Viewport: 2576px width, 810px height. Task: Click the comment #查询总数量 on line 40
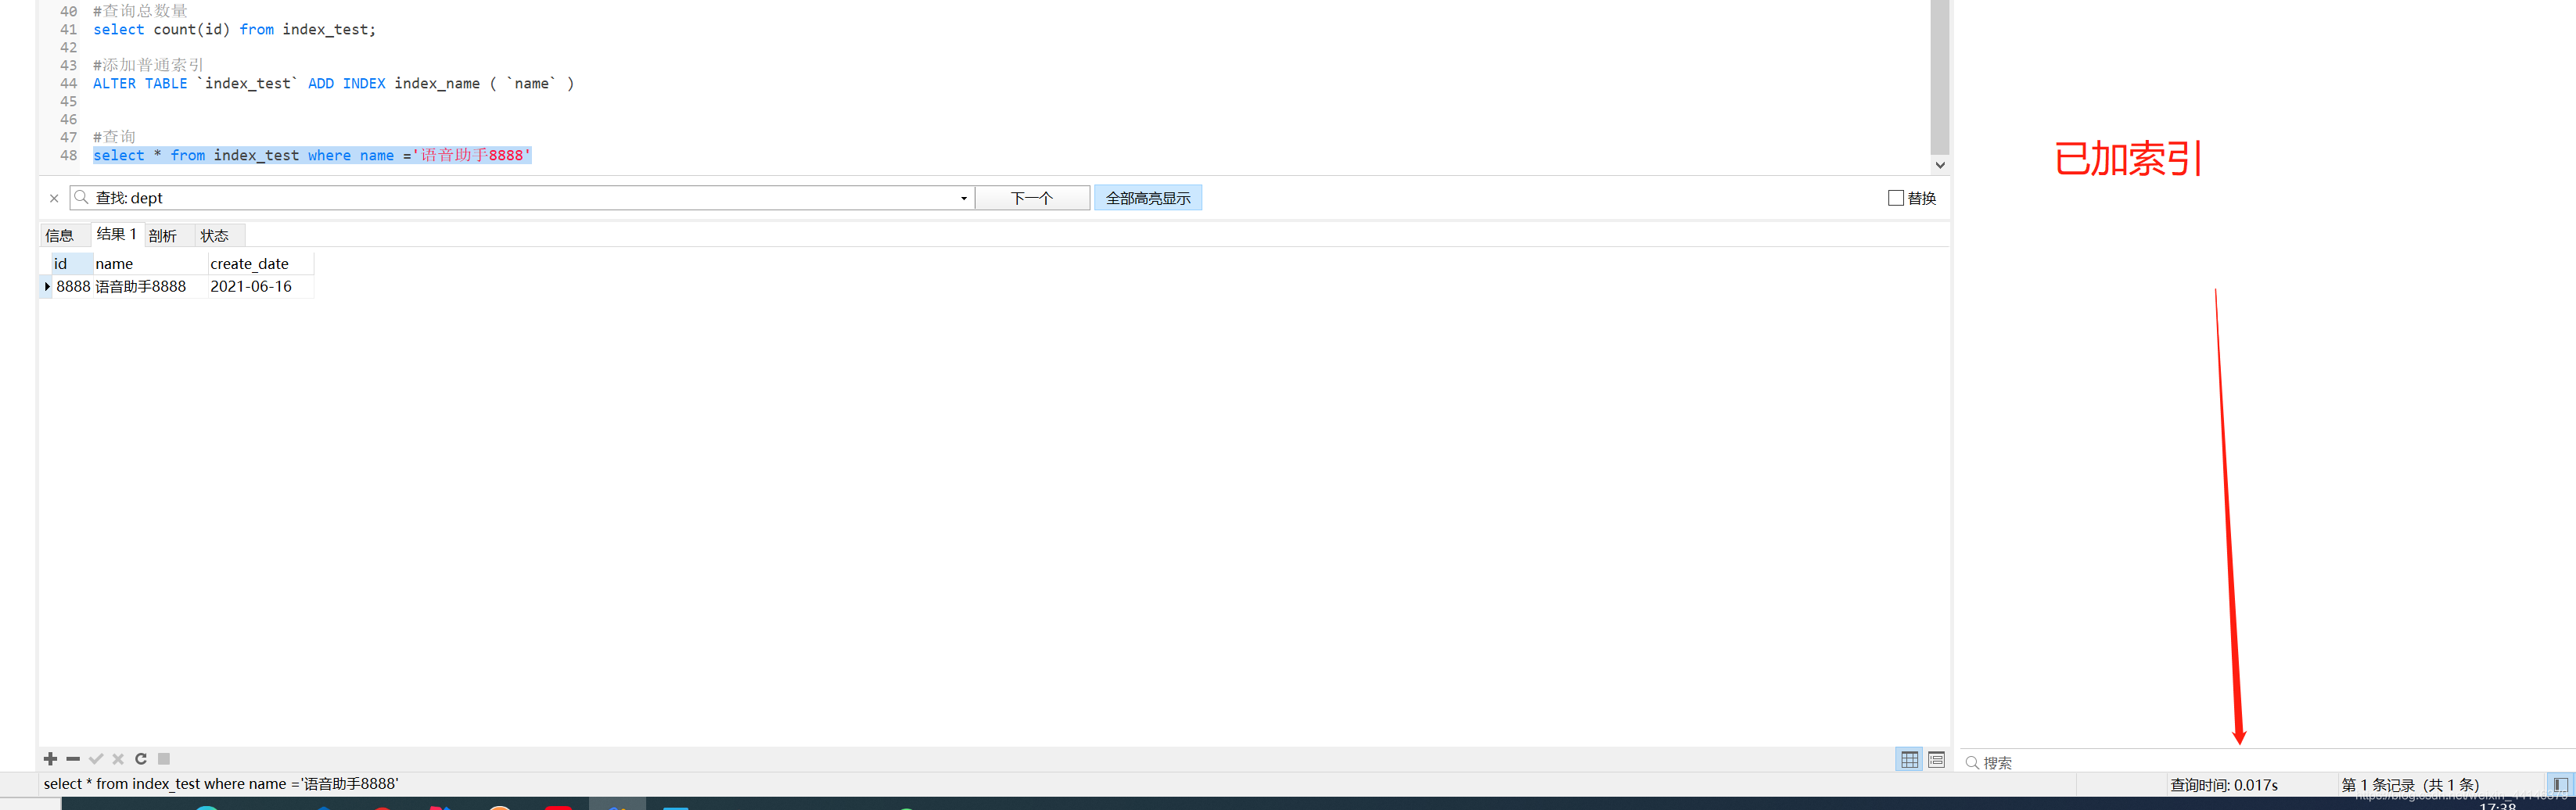[140, 11]
